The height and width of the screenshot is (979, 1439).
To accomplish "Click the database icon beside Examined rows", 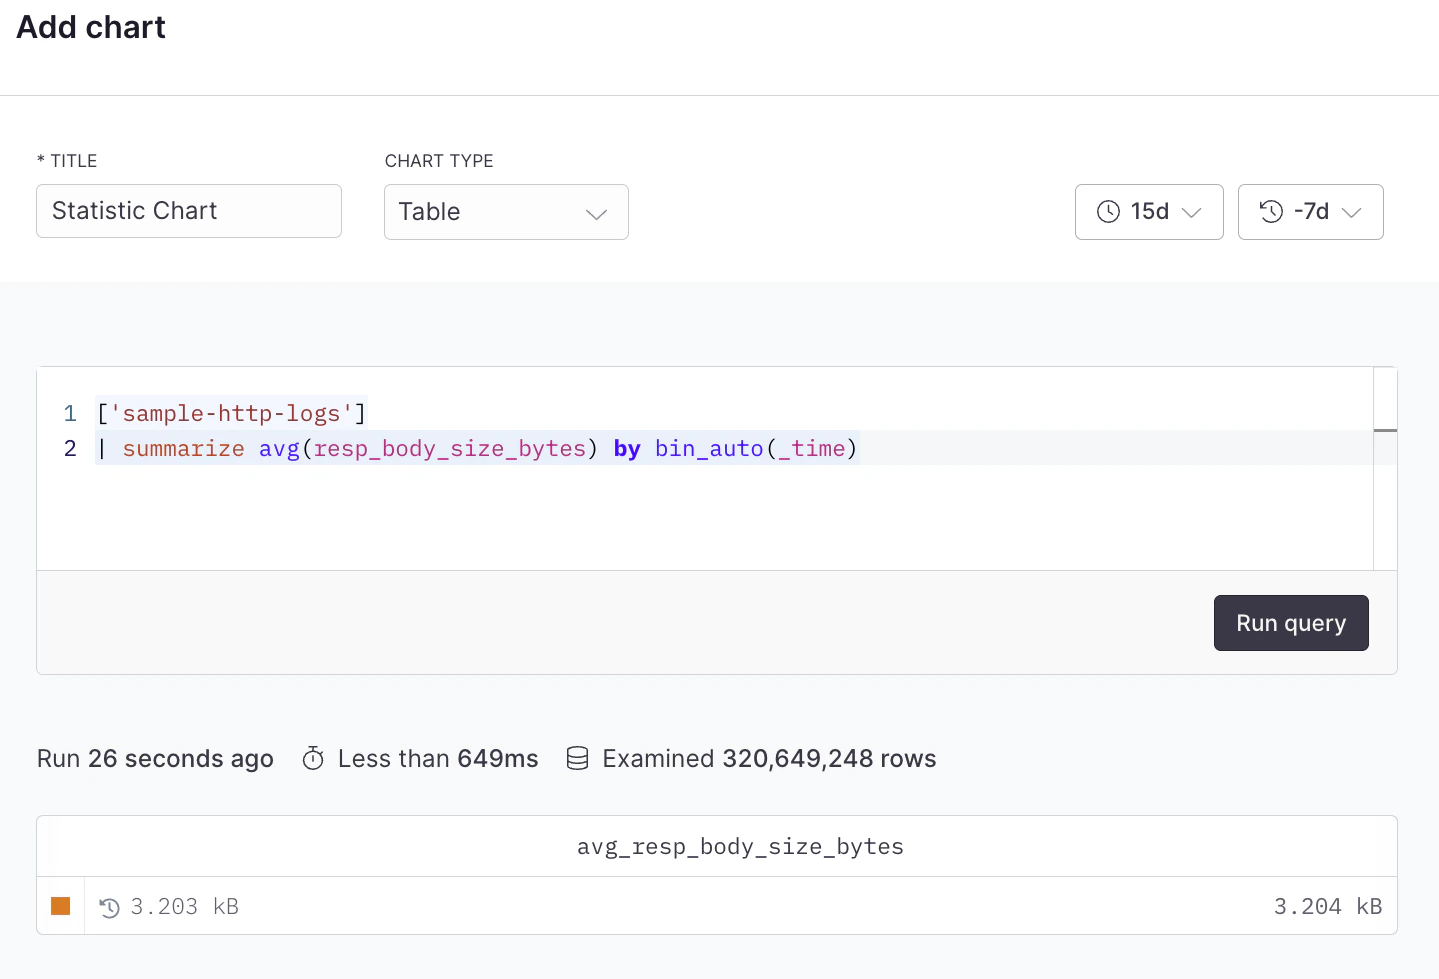I will (x=577, y=758).
